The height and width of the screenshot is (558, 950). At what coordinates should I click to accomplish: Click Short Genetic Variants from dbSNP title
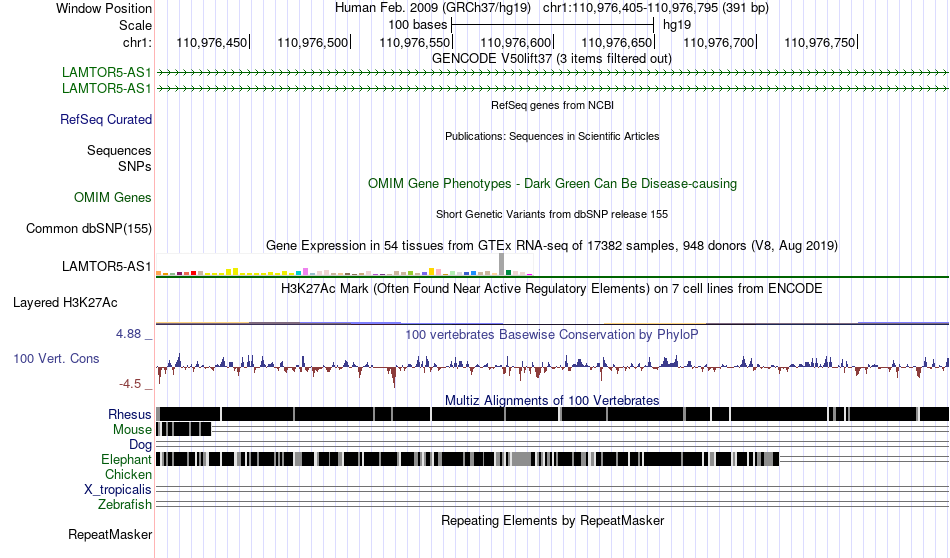click(x=552, y=214)
